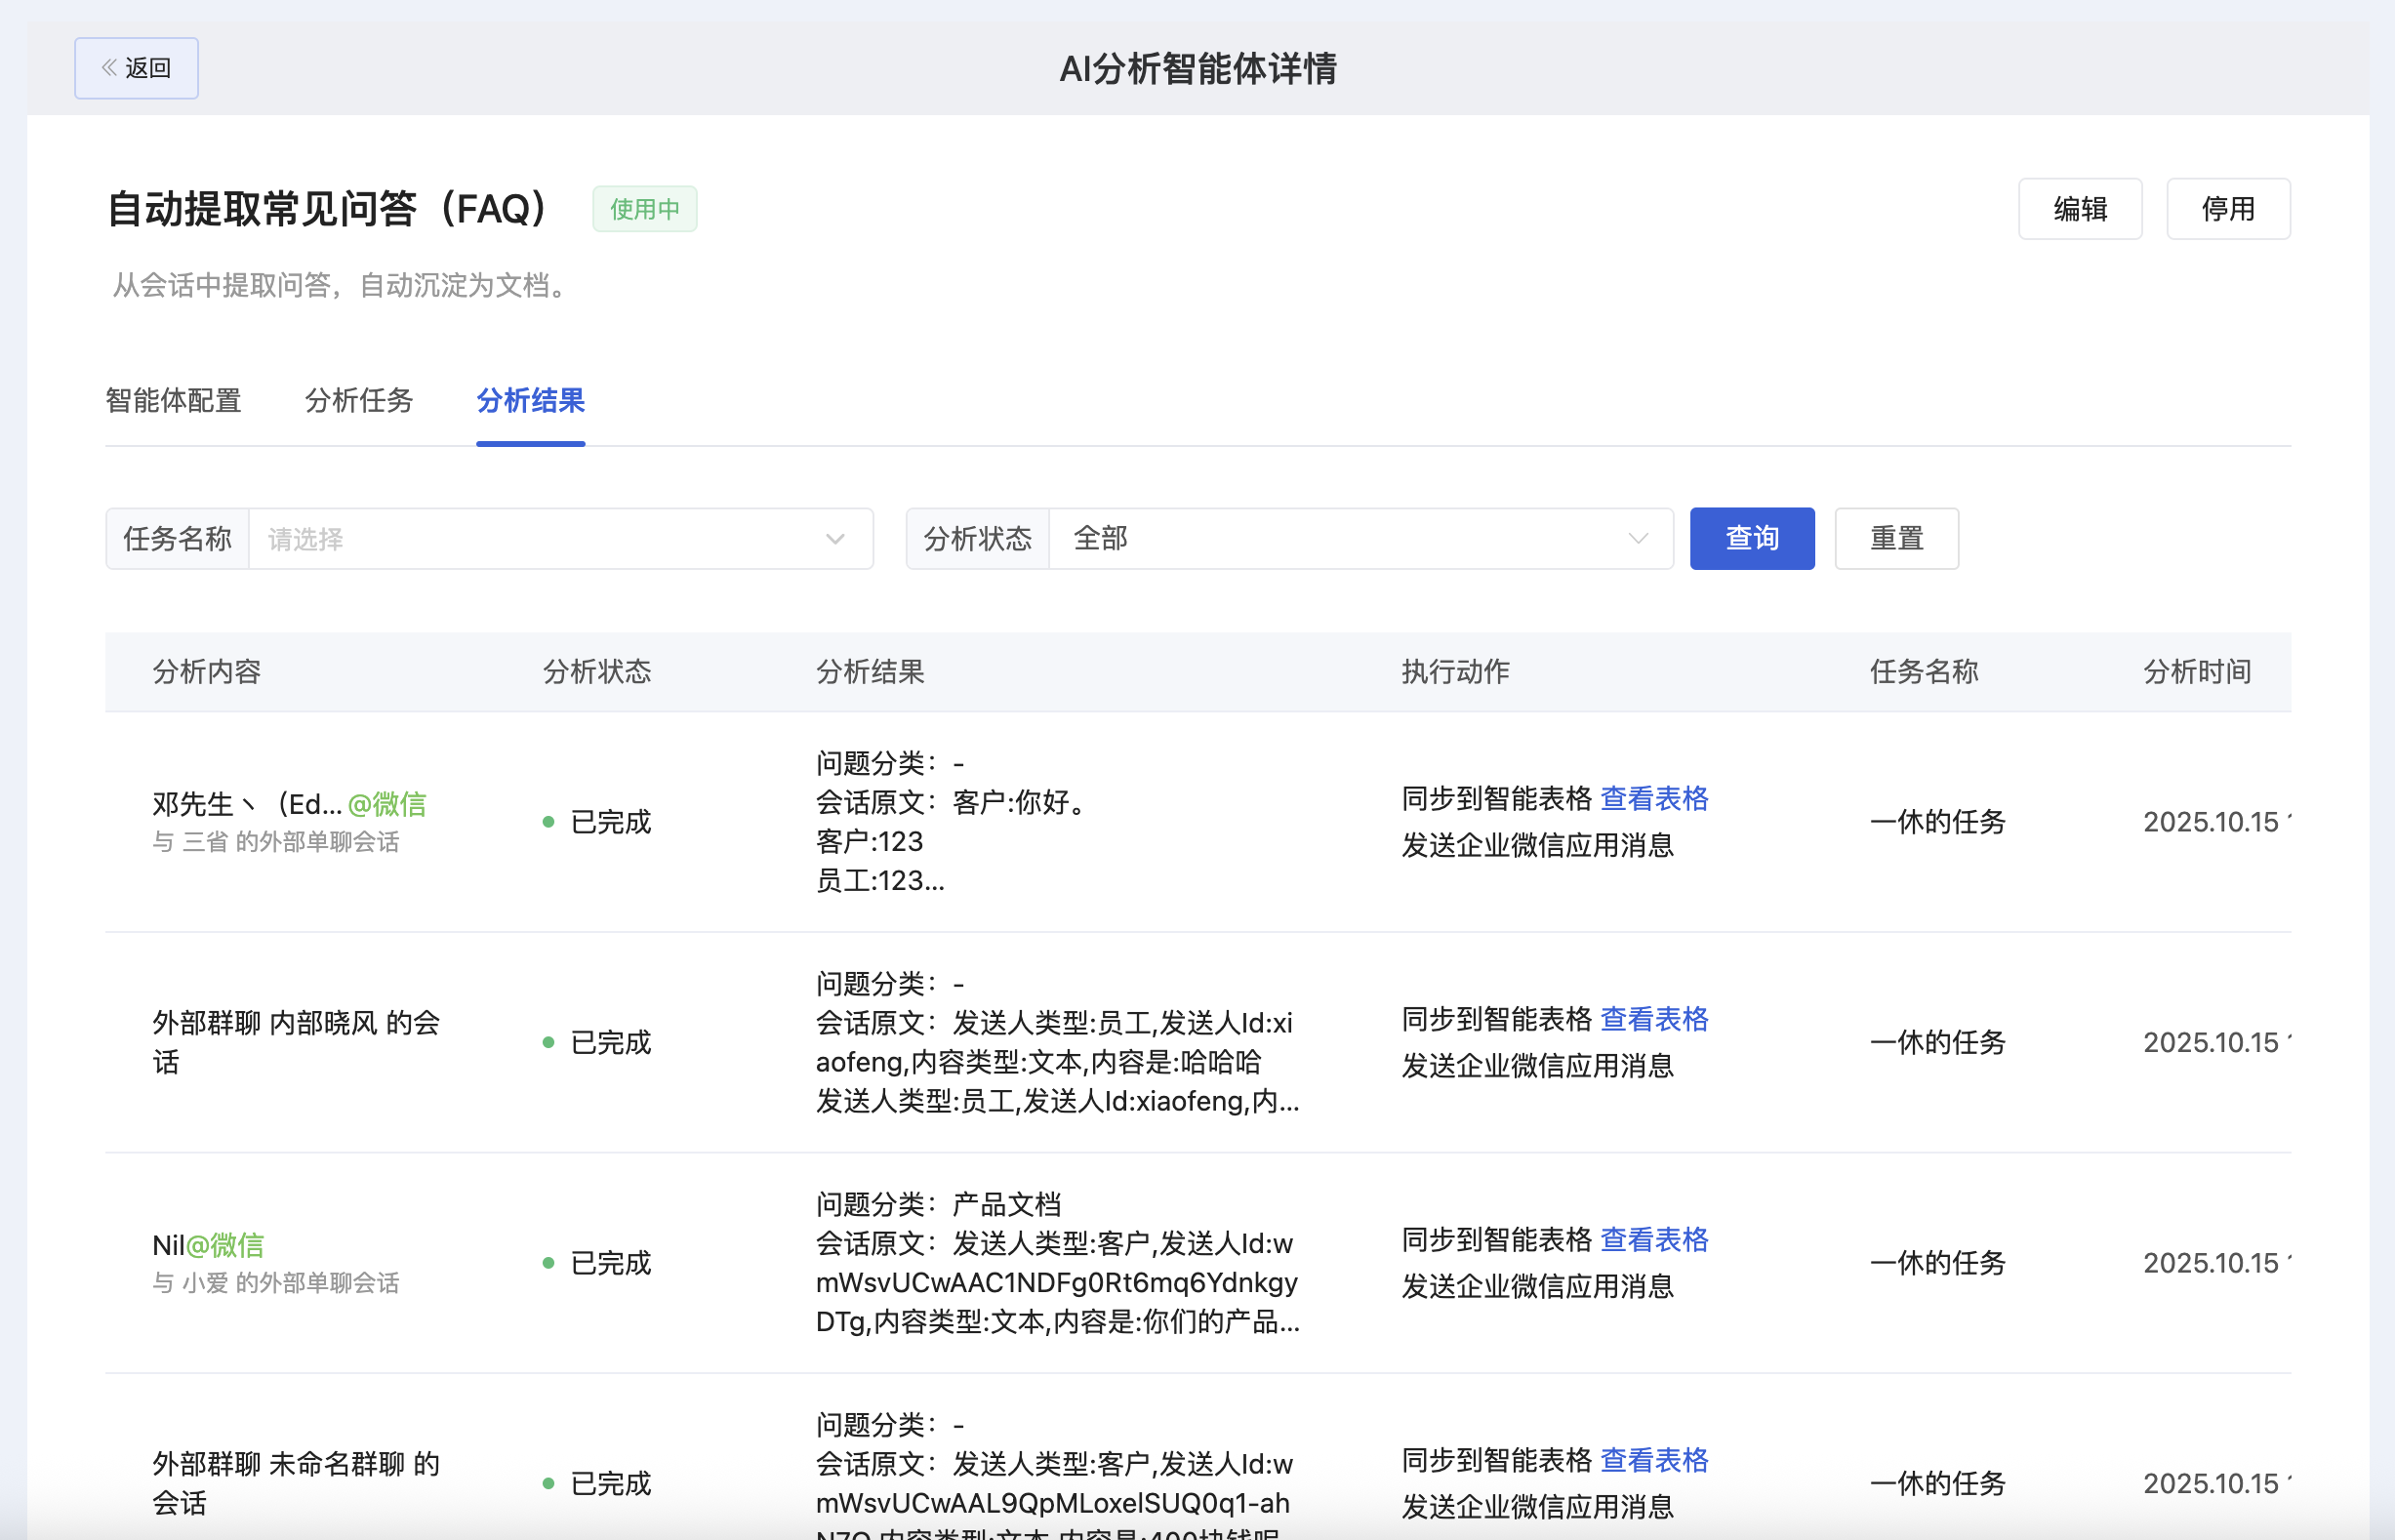Click 分析状态 column header in table
Screen dimensions: 2395x1540
click(x=597, y=672)
